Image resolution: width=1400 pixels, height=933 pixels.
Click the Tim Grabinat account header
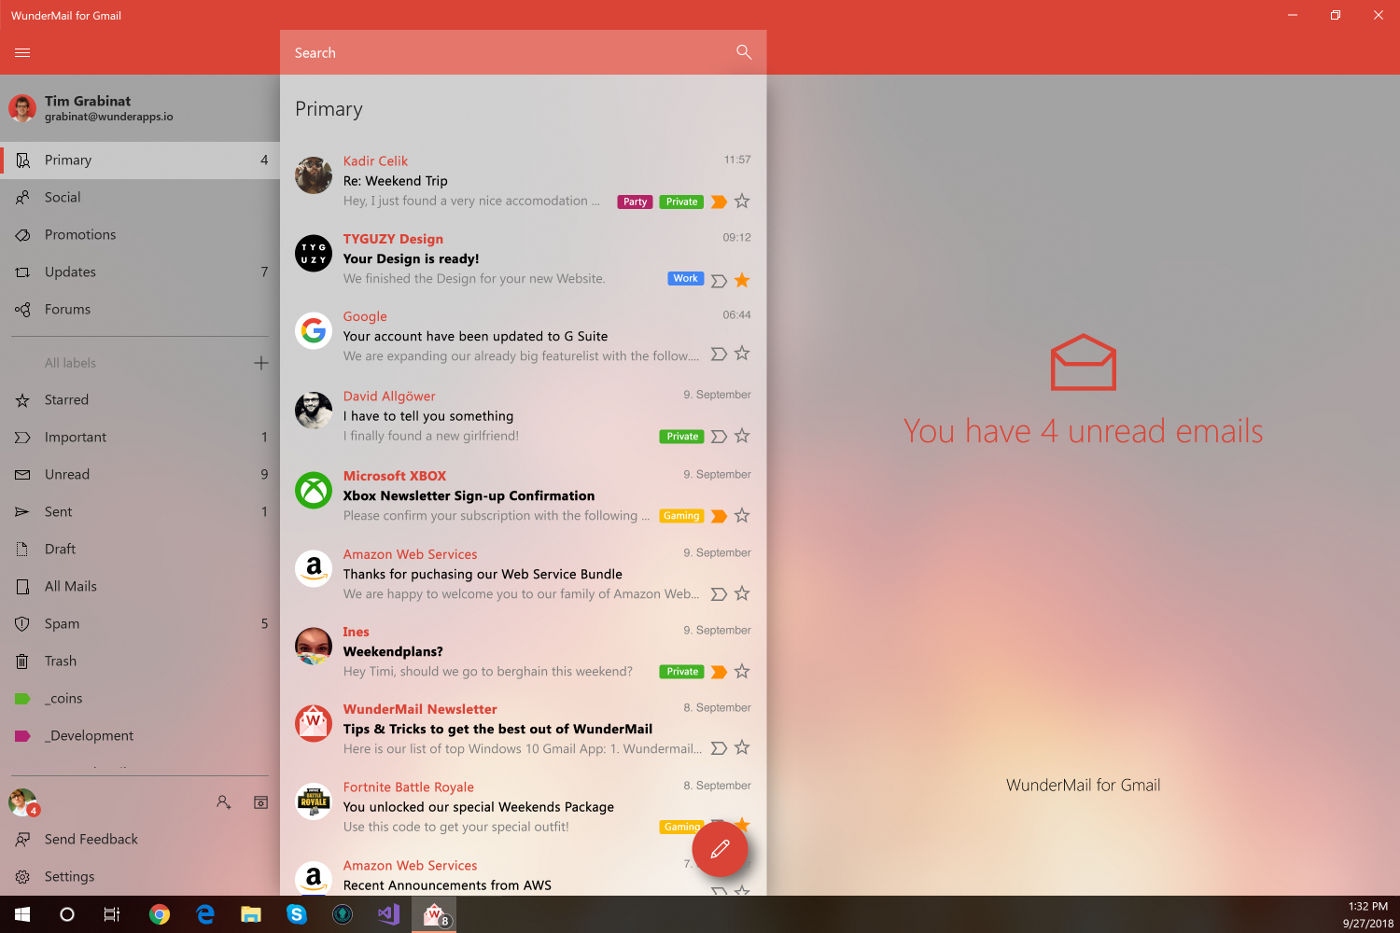click(140, 108)
